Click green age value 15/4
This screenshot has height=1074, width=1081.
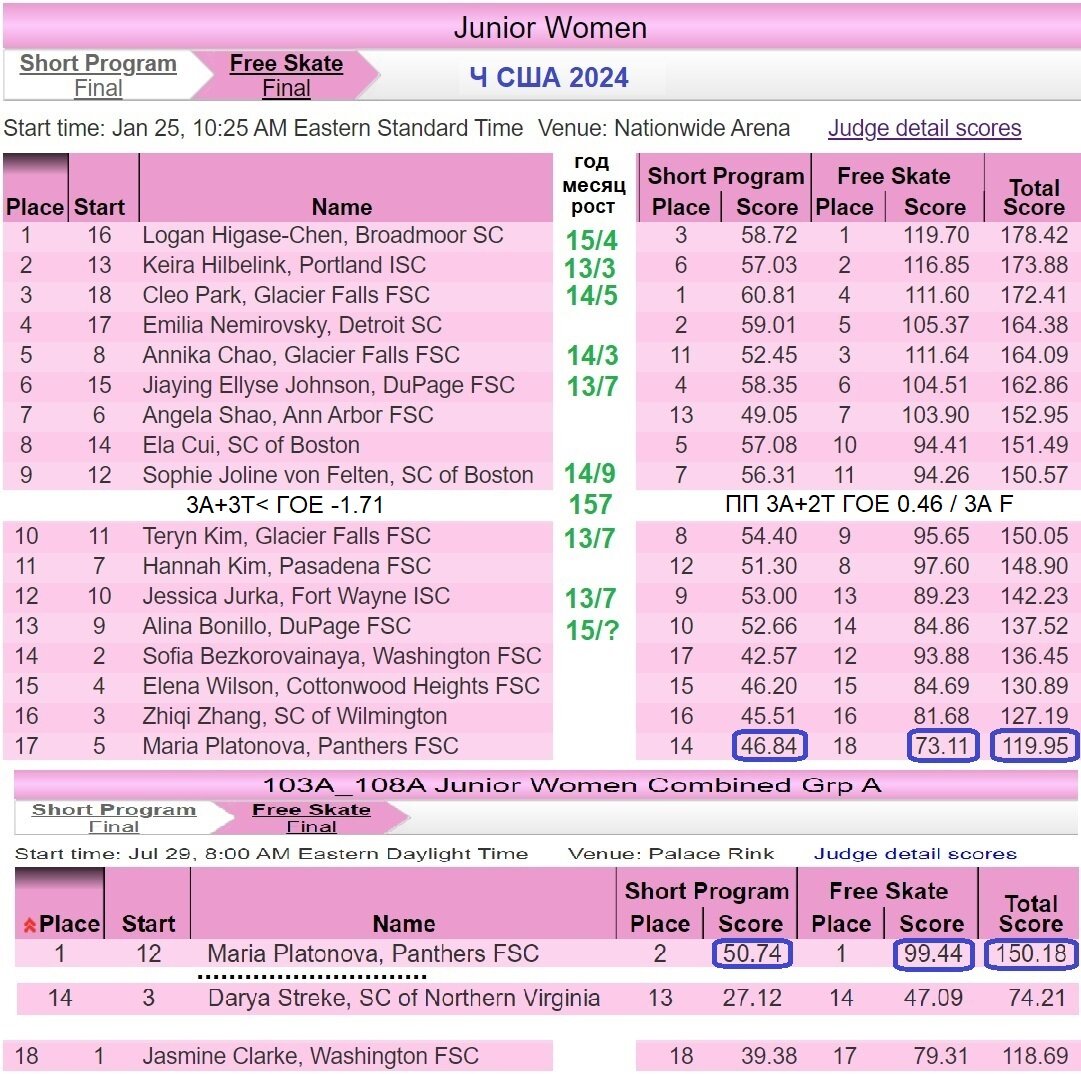click(x=592, y=241)
